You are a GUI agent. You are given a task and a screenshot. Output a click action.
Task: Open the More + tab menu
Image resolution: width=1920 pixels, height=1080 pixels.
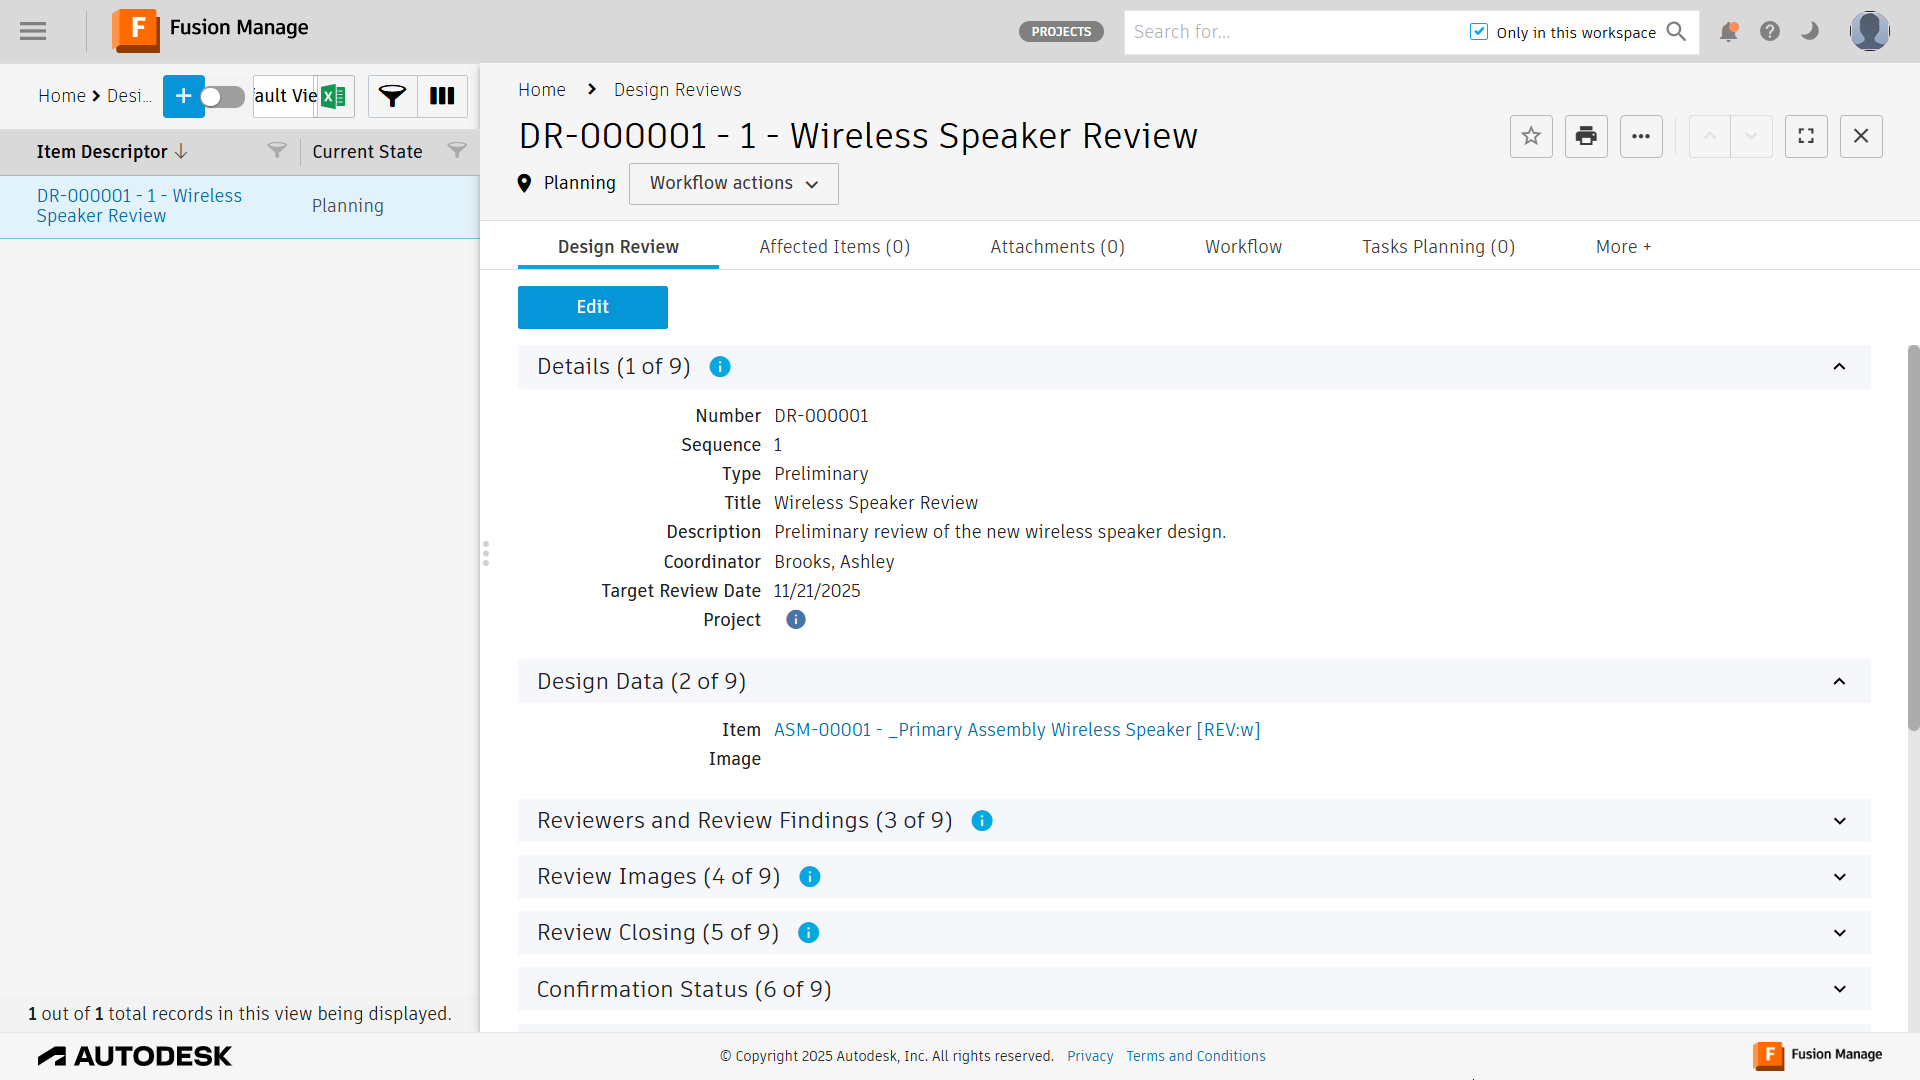click(x=1623, y=246)
